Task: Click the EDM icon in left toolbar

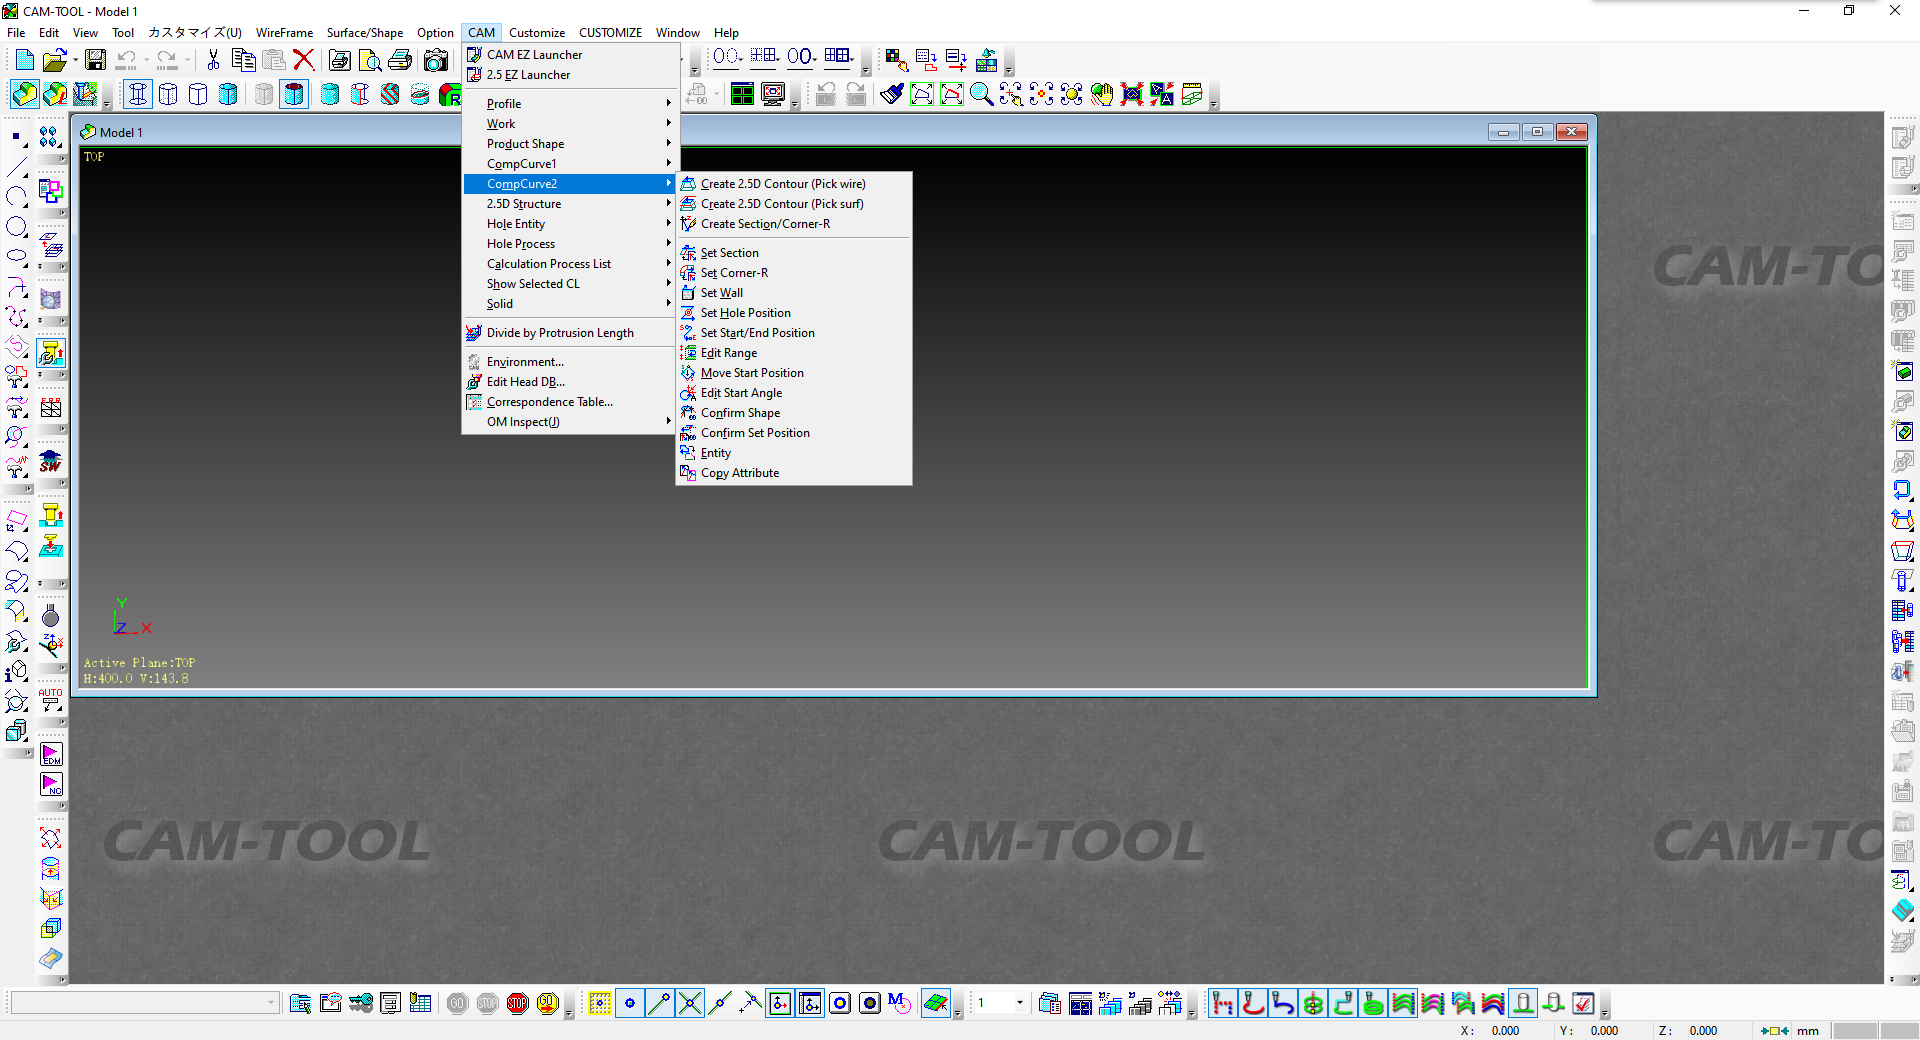Action: pos(51,755)
